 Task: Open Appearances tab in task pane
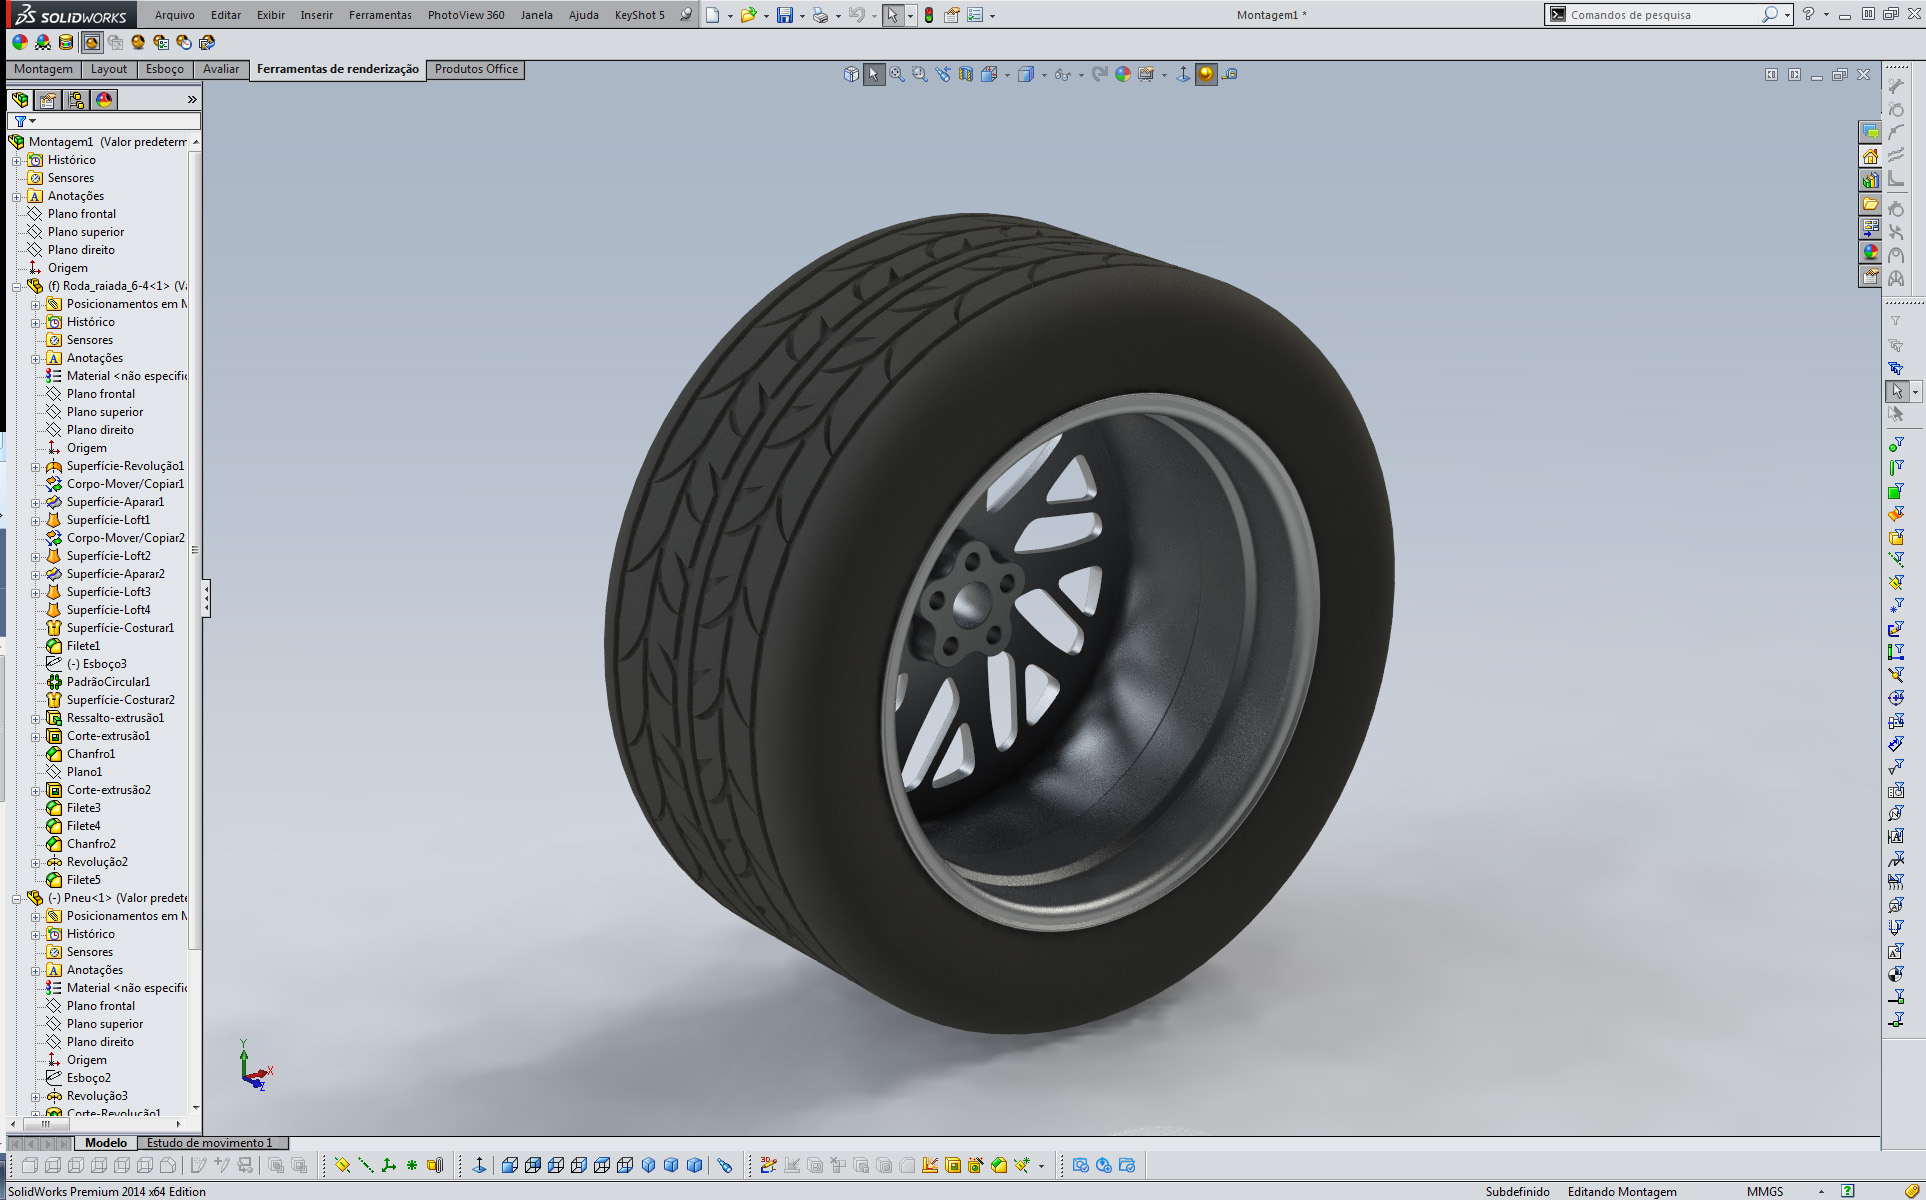tap(1870, 252)
